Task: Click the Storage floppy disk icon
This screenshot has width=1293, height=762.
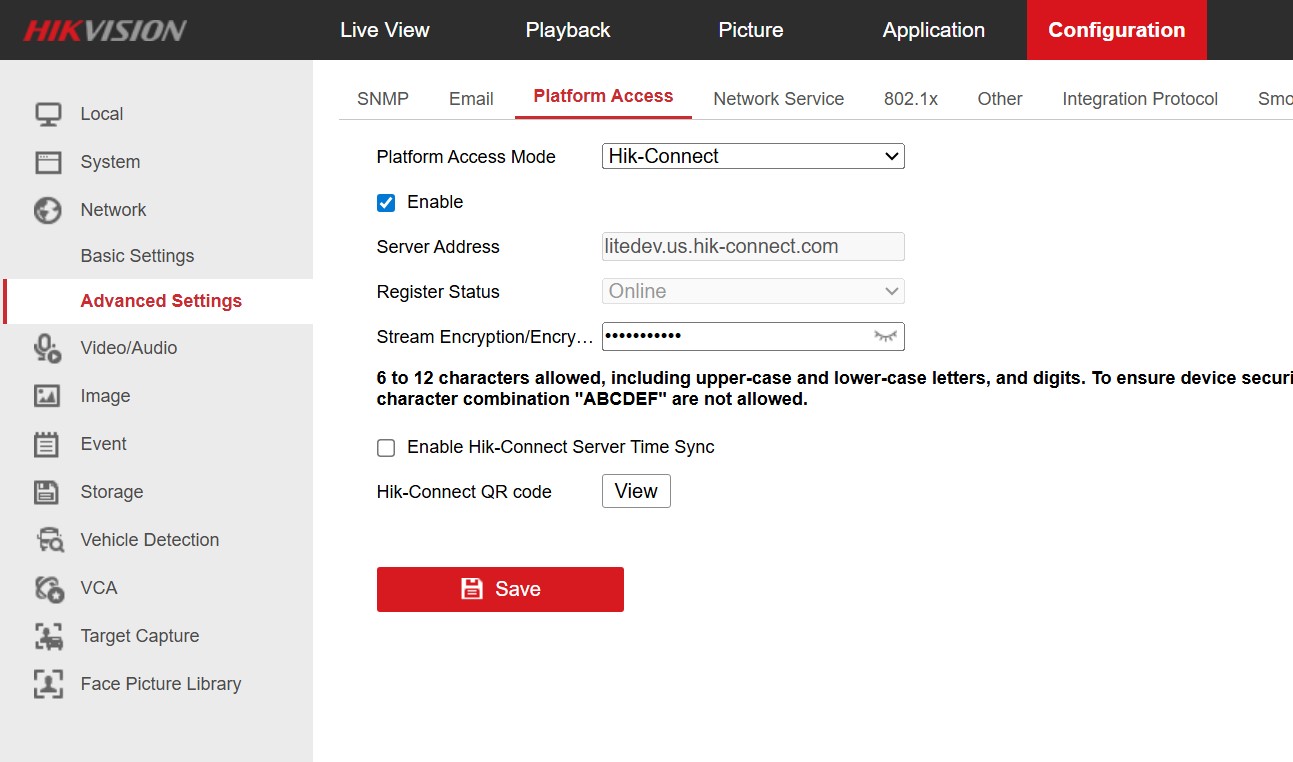Action: (x=47, y=492)
